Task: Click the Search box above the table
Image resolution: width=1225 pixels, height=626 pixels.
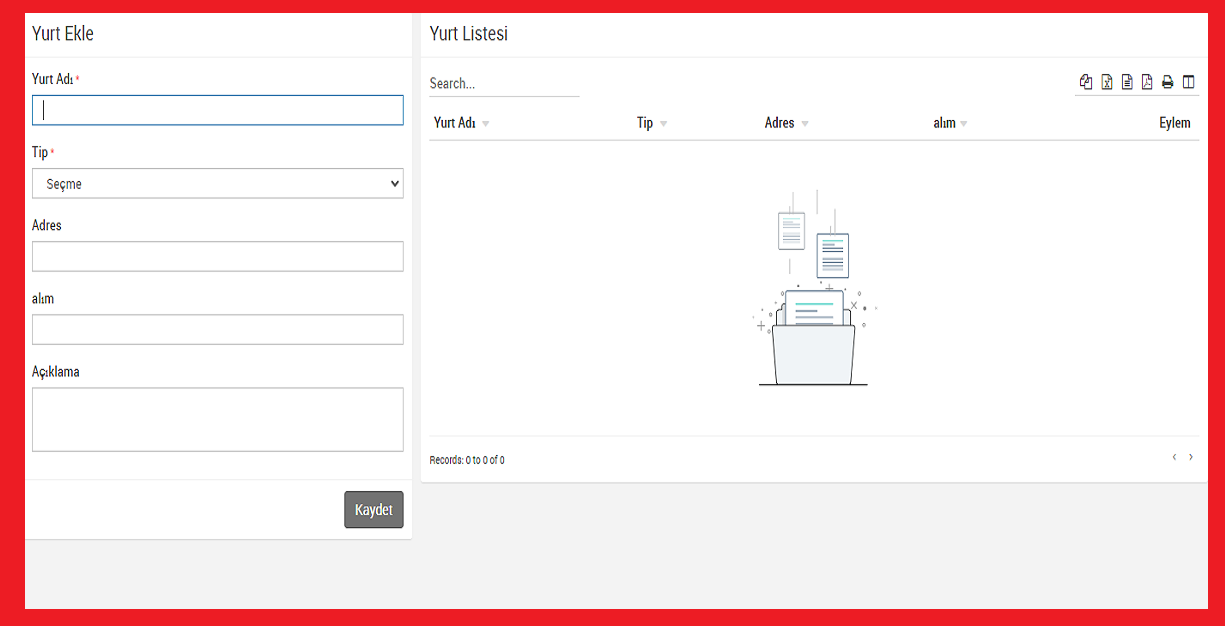Action: 504,84
